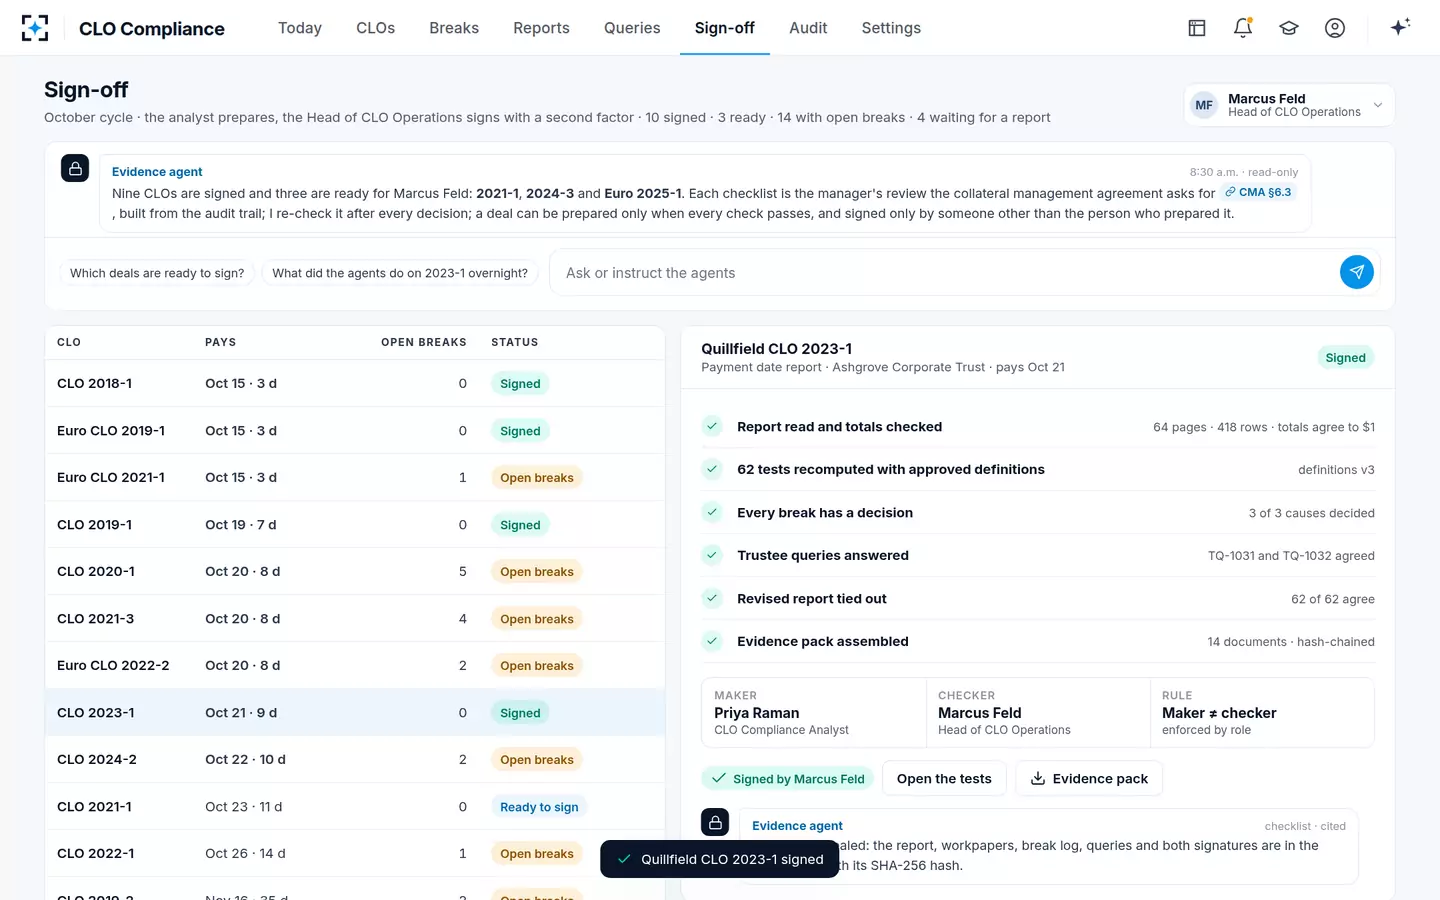Click 'TQ-1031 and TQ-1032 agreed' detail
This screenshot has height=900, width=1440.
(x=1291, y=556)
